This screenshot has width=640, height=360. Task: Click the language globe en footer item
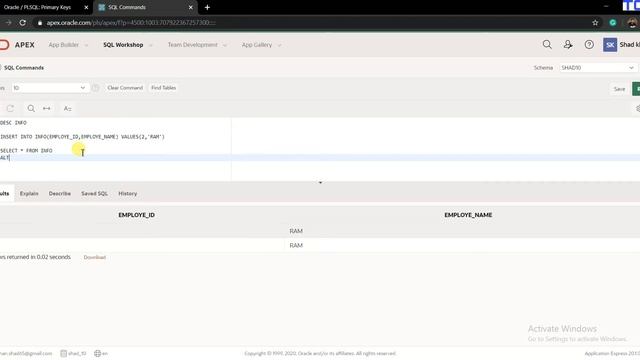pyautogui.click(x=101, y=353)
